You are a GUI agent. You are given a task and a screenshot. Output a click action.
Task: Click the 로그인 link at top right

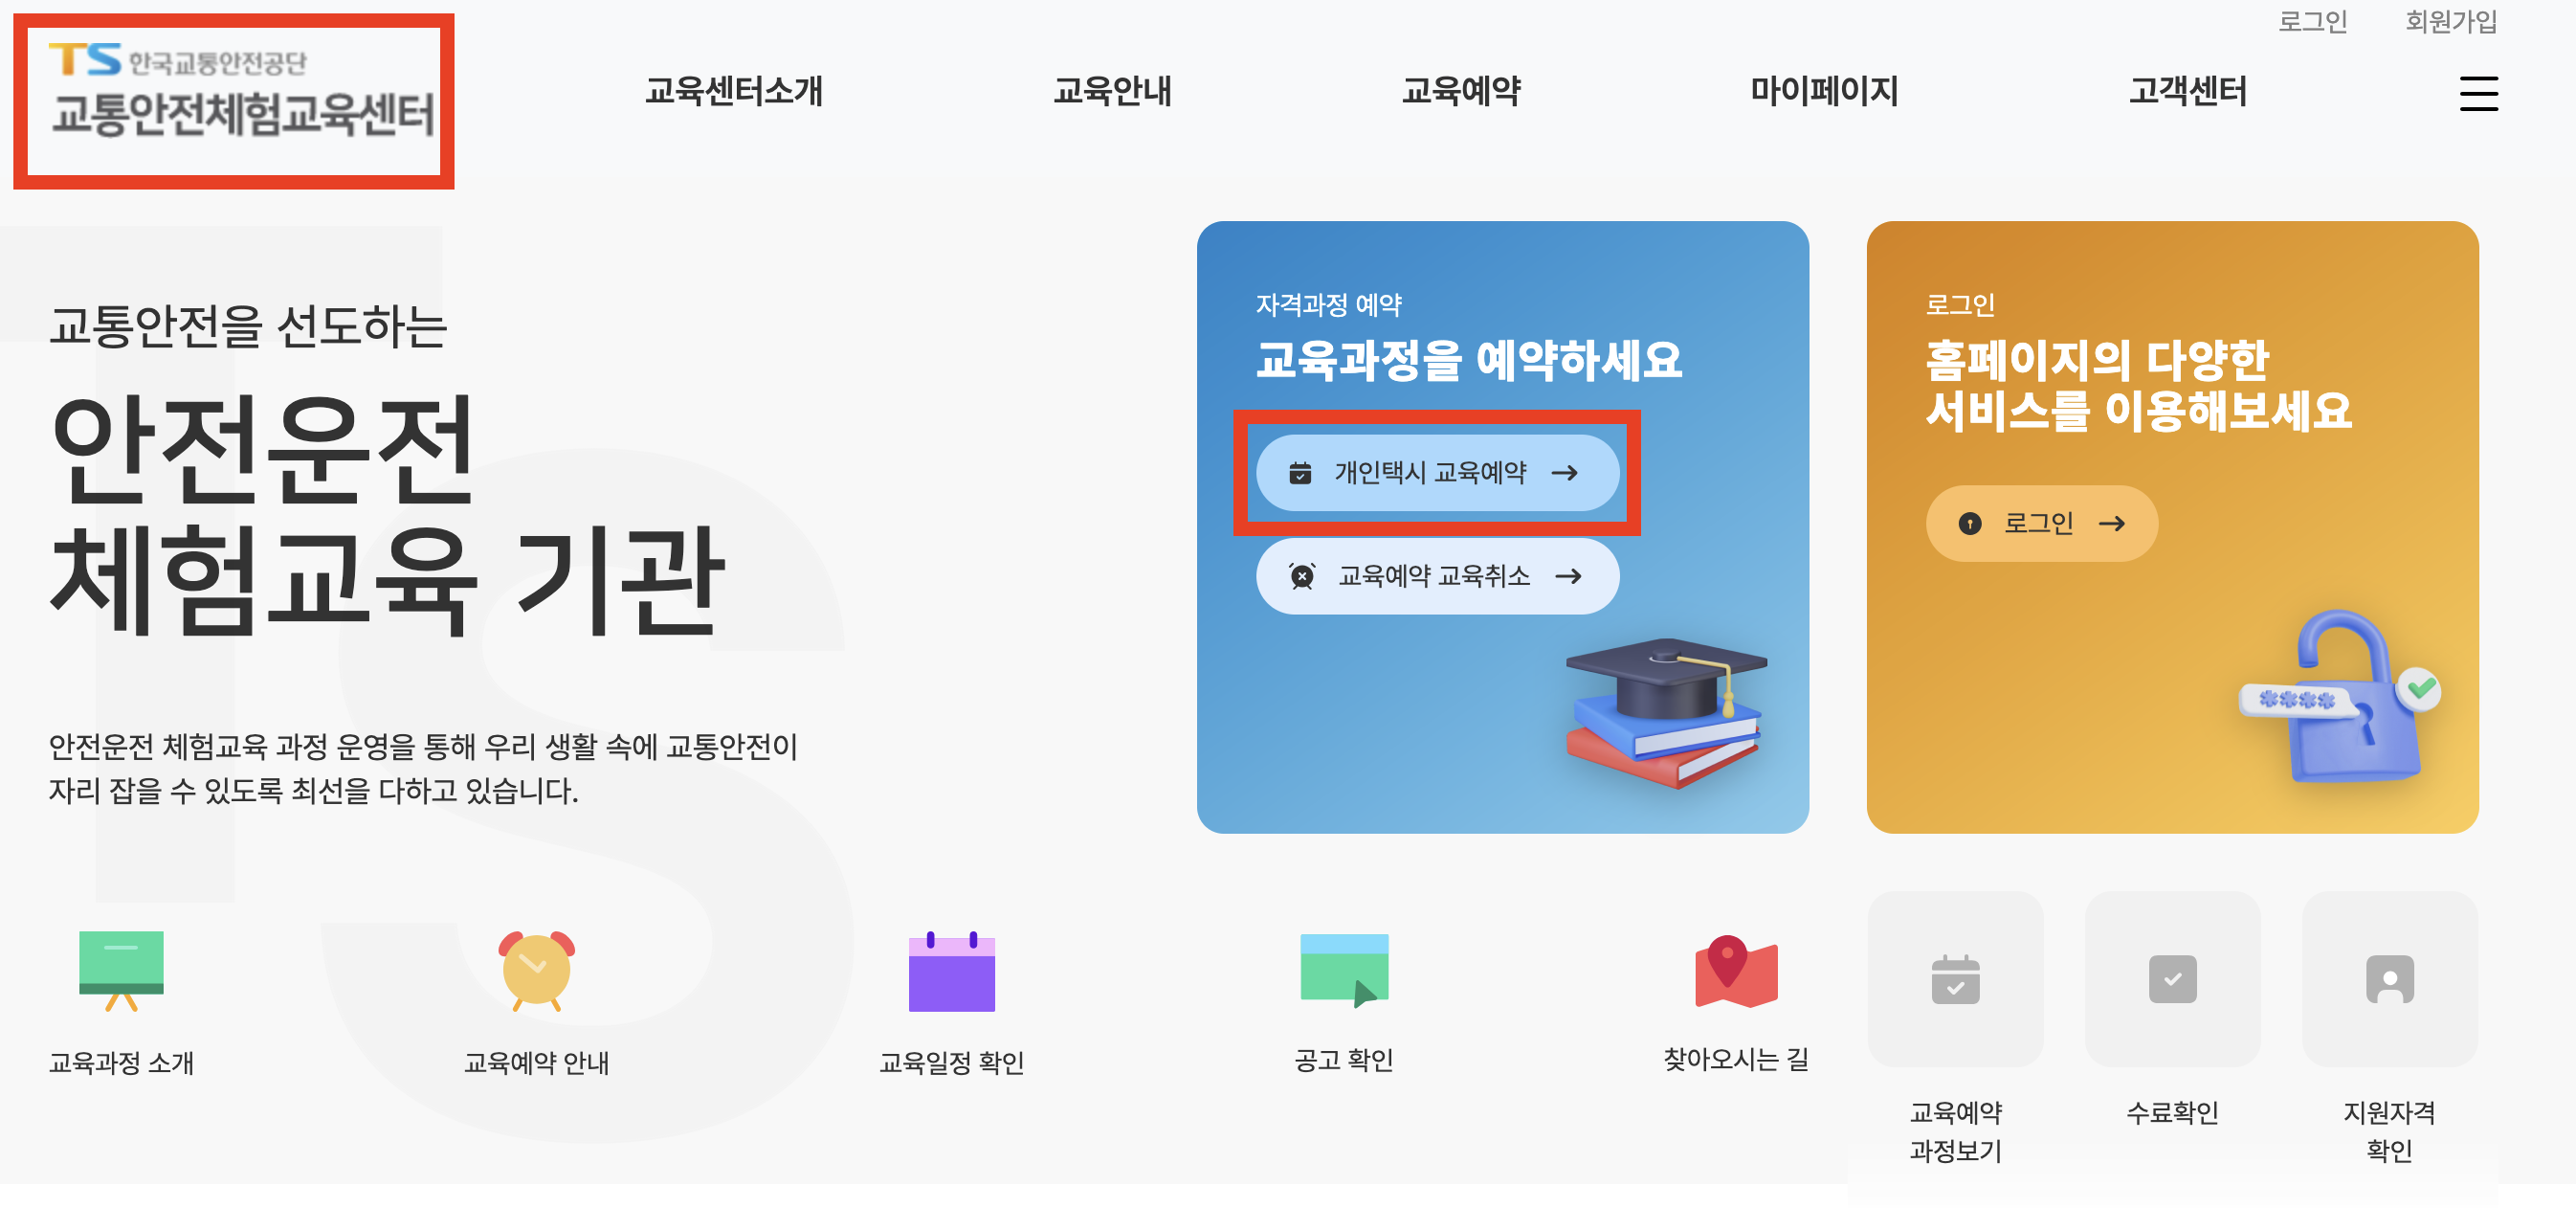[x=2312, y=21]
